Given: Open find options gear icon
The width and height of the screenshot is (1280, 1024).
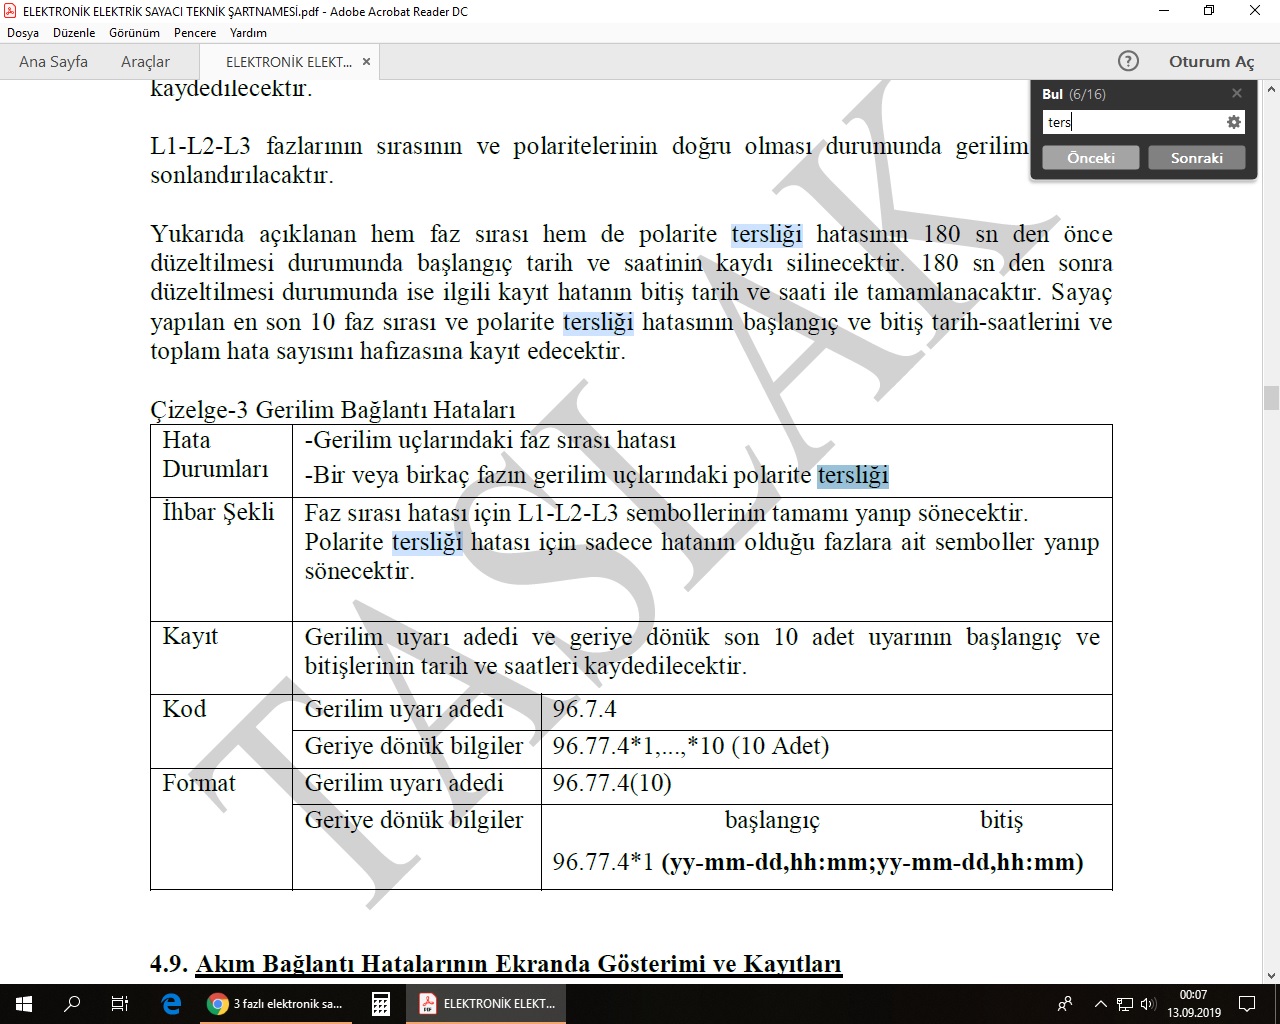Looking at the screenshot, I should point(1234,122).
